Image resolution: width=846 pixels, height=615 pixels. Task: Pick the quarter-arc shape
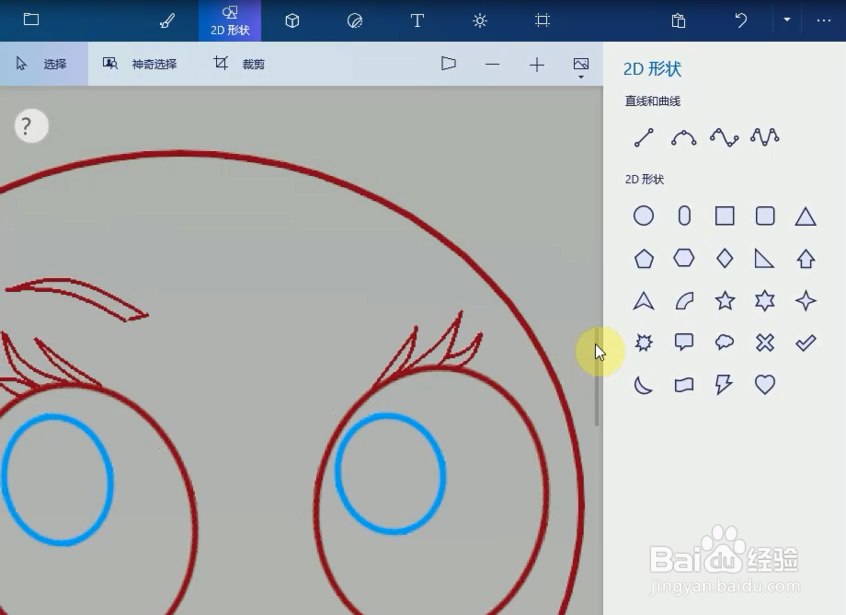pyautogui.click(x=684, y=301)
